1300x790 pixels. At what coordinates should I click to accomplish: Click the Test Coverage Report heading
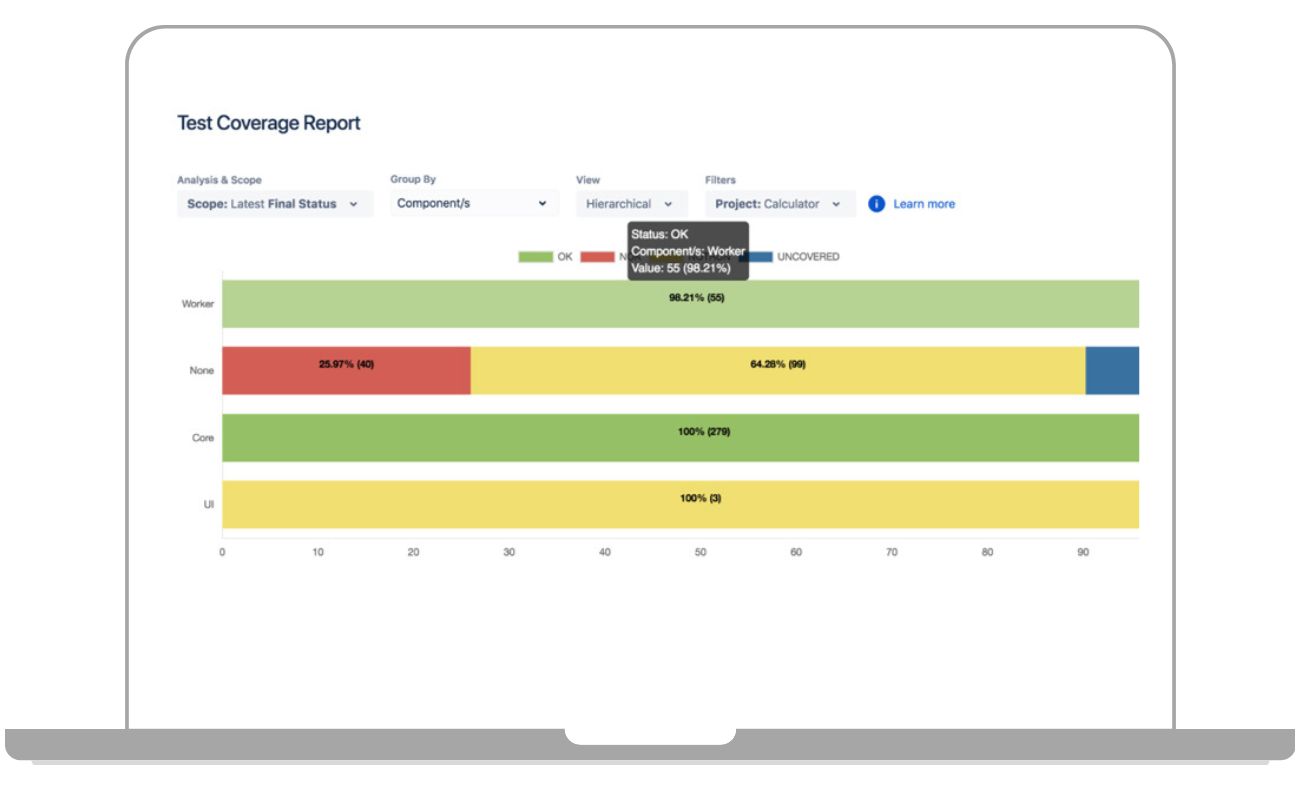coord(268,123)
